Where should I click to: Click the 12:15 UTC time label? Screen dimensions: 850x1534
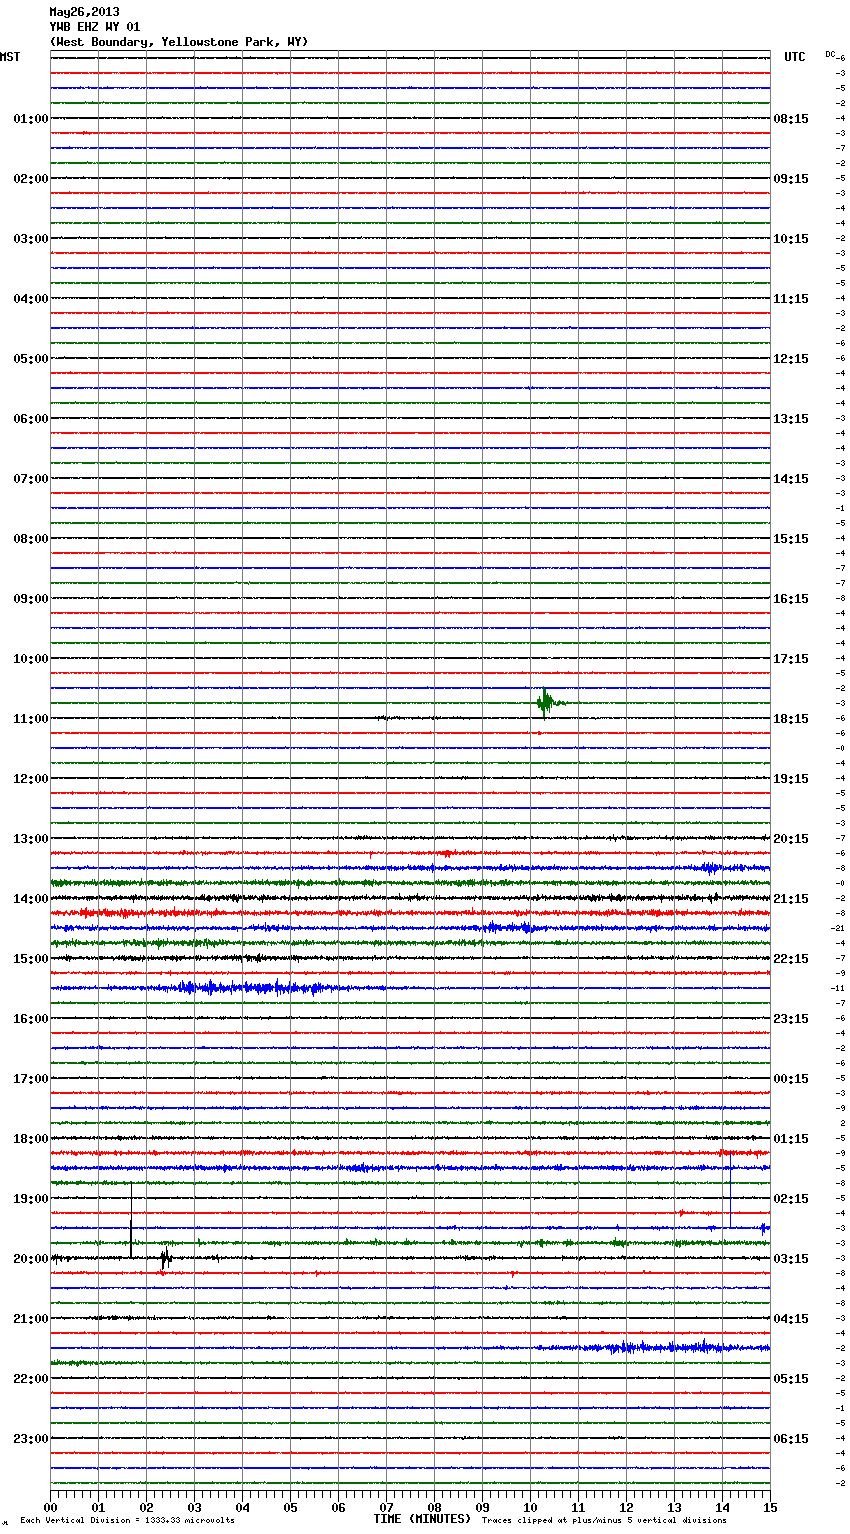pyautogui.click(x=791, y=358)
